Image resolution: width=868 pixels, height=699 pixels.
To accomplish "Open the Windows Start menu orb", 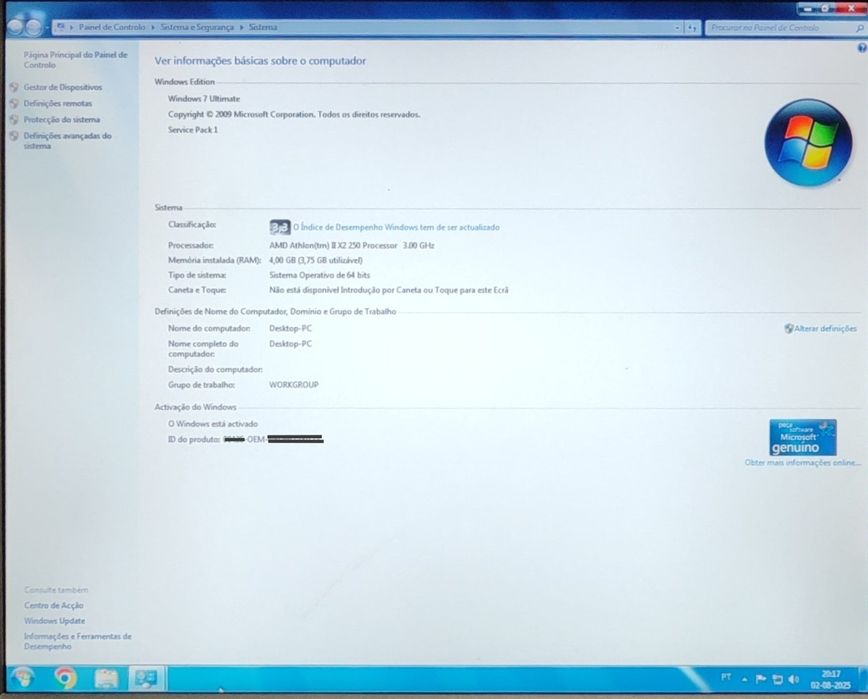I will point(23,677).
